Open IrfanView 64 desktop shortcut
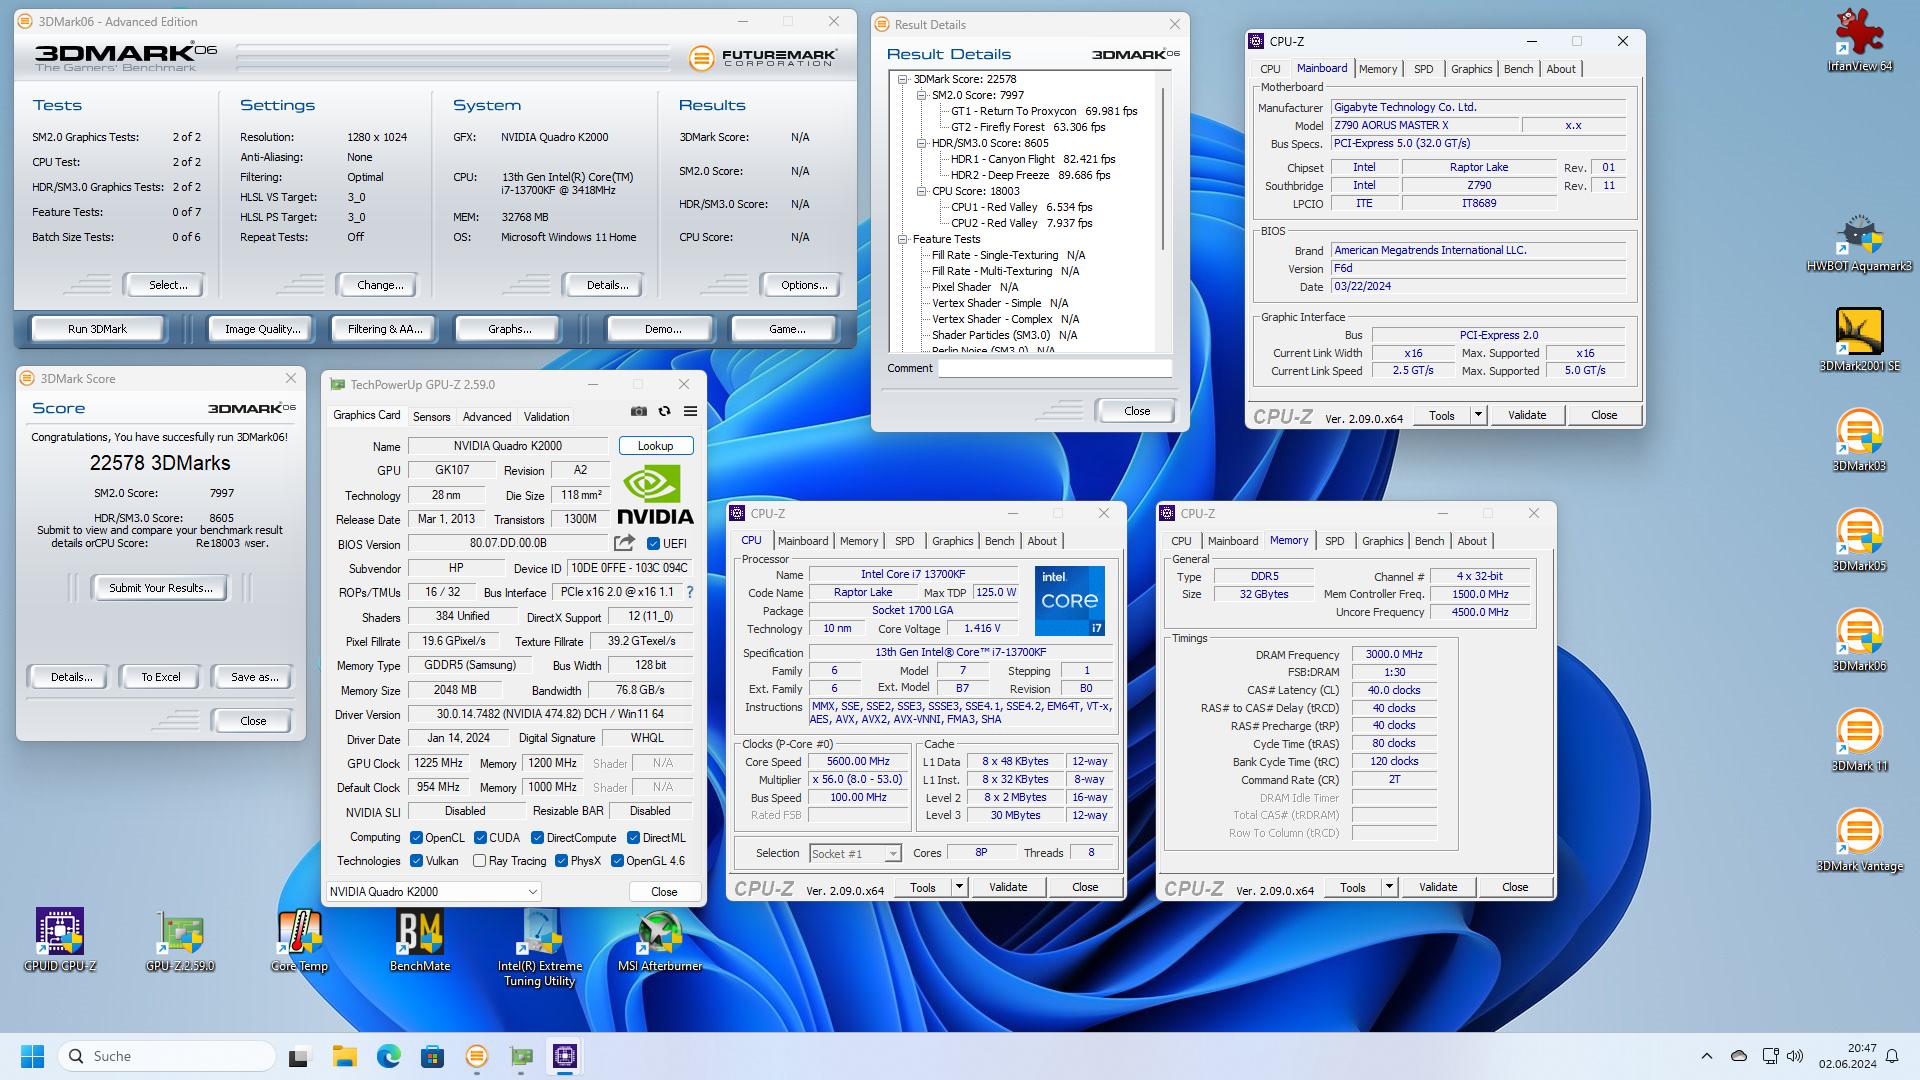The width and height of the screenshot is (1920, 1080). coord(1859,40)
